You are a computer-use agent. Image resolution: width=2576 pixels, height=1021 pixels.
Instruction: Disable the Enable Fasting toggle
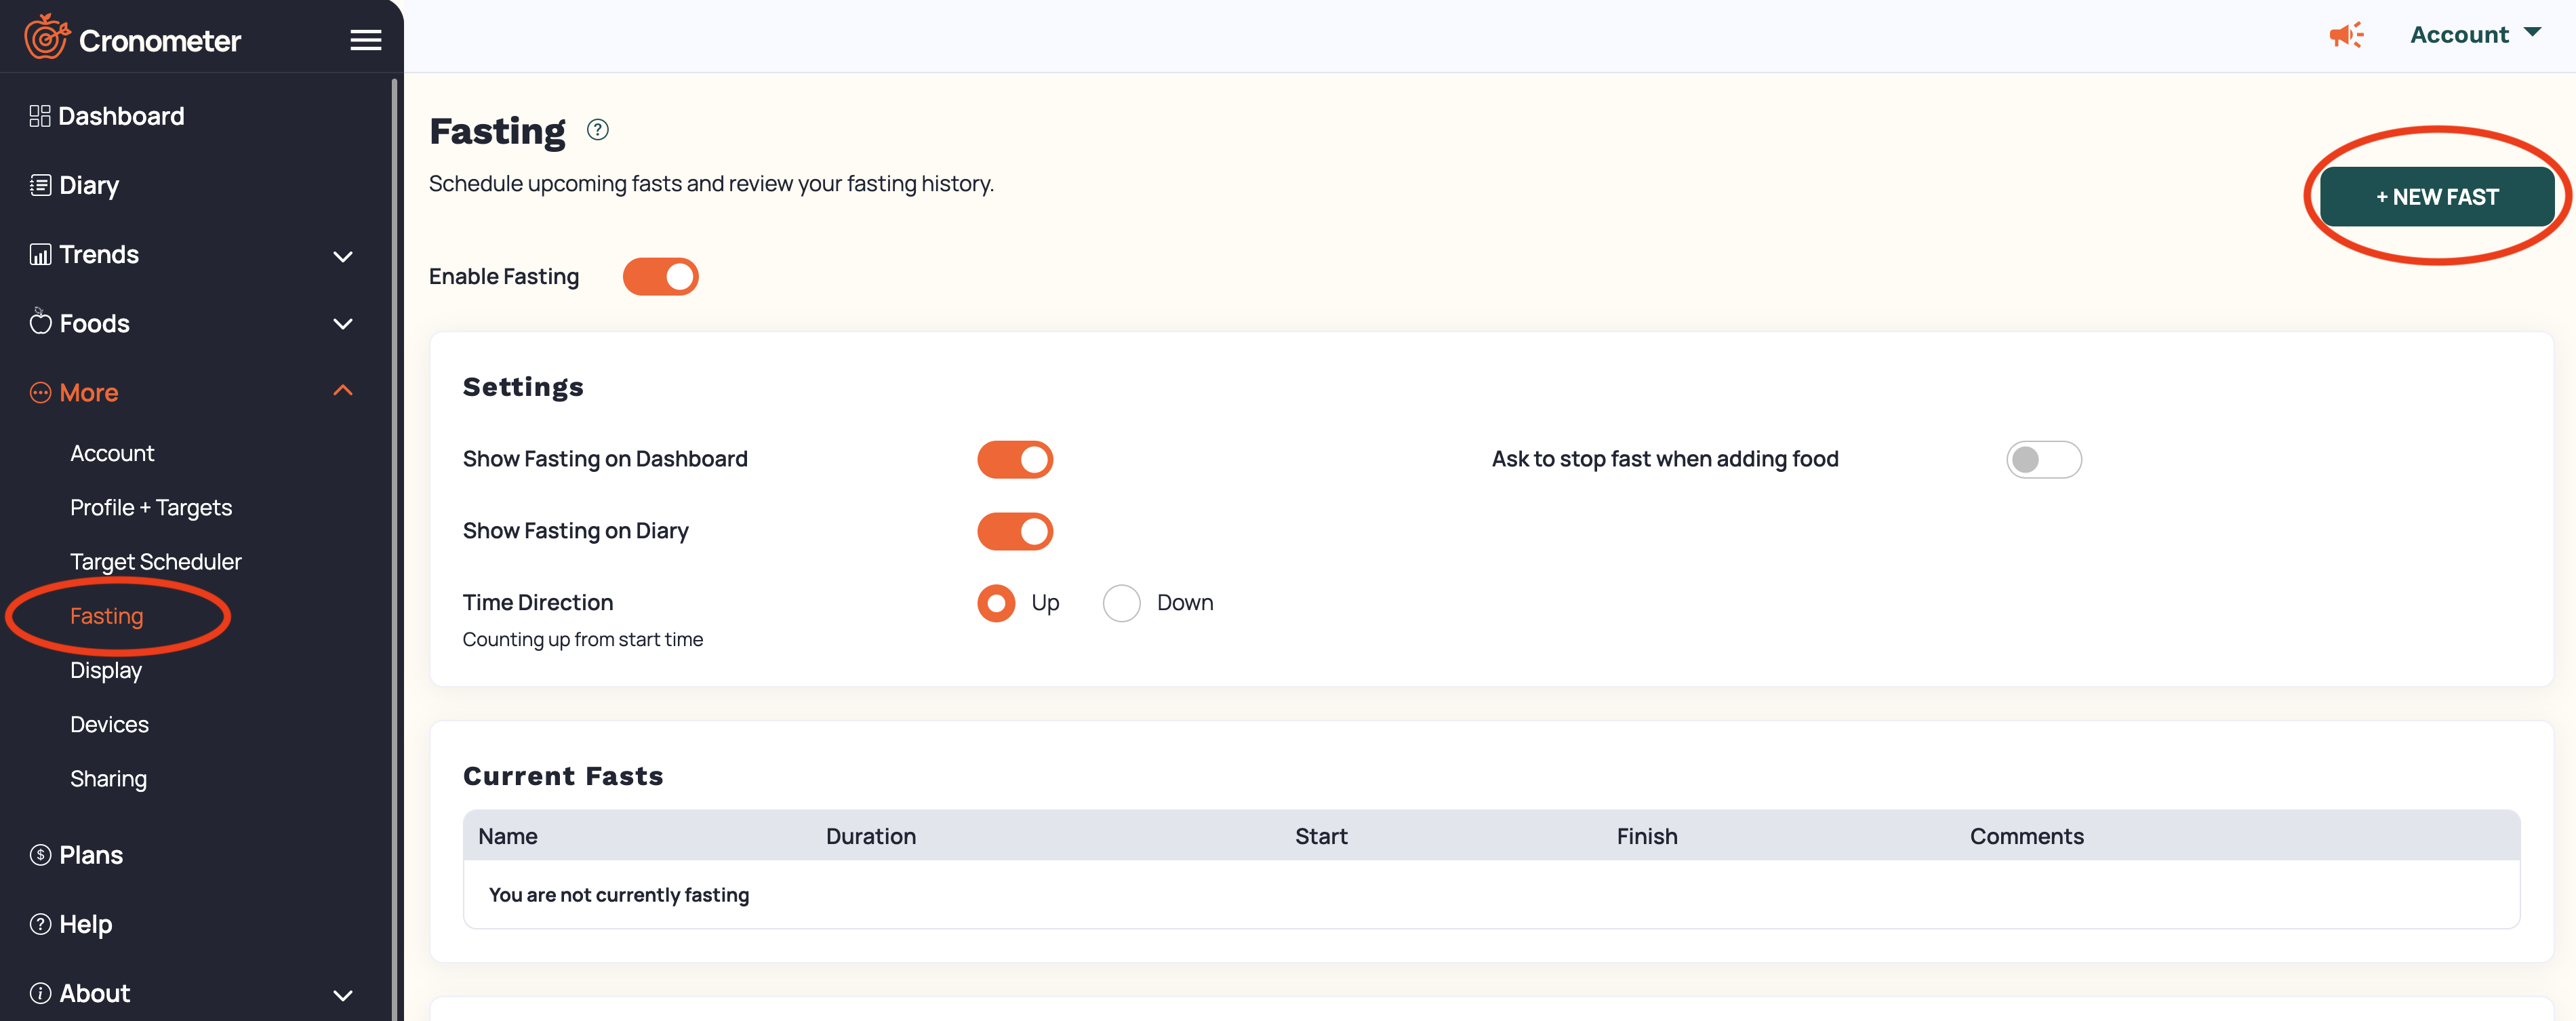[660, 277]
